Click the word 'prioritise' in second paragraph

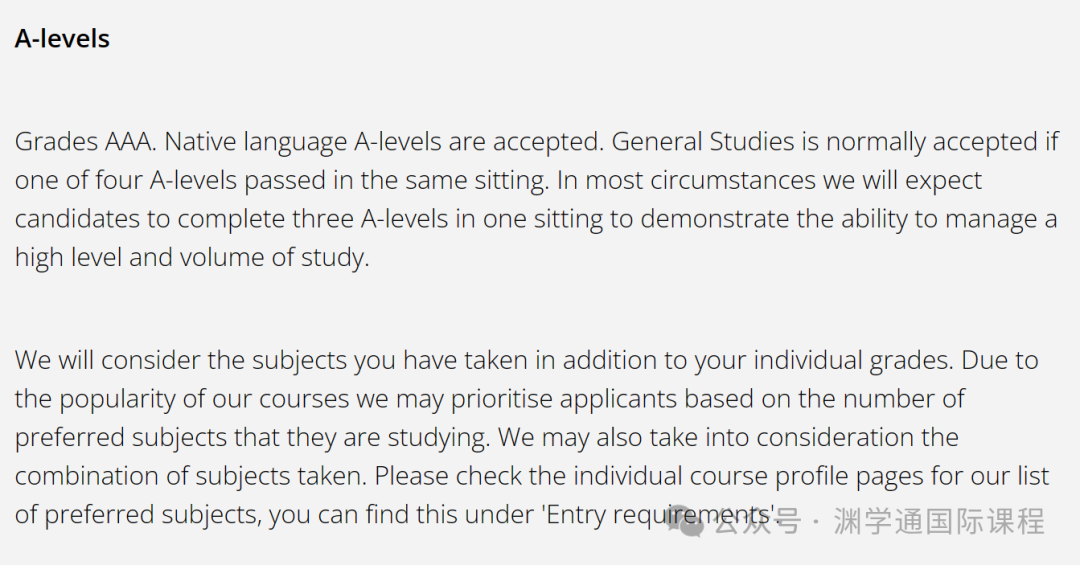point(502,399)
